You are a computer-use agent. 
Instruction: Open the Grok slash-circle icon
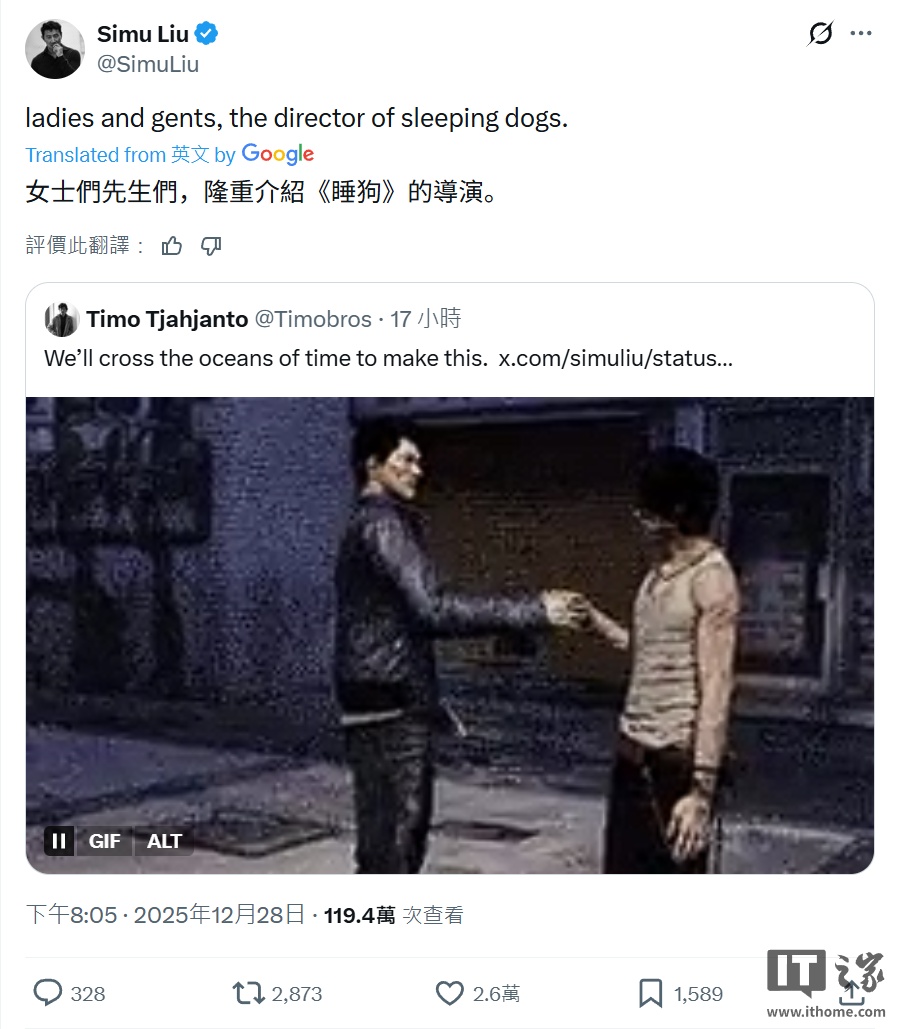pos(820,33)
